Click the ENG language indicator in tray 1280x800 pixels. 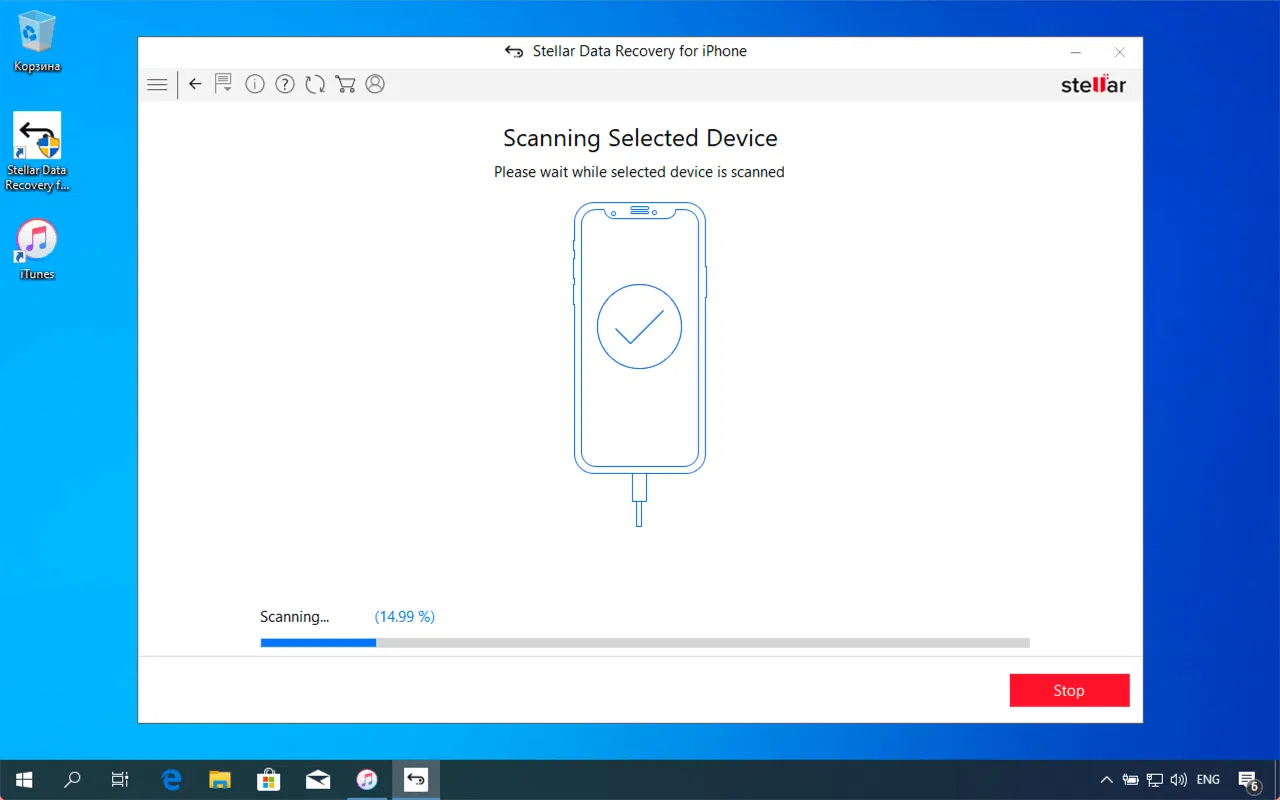(1208, 779)
